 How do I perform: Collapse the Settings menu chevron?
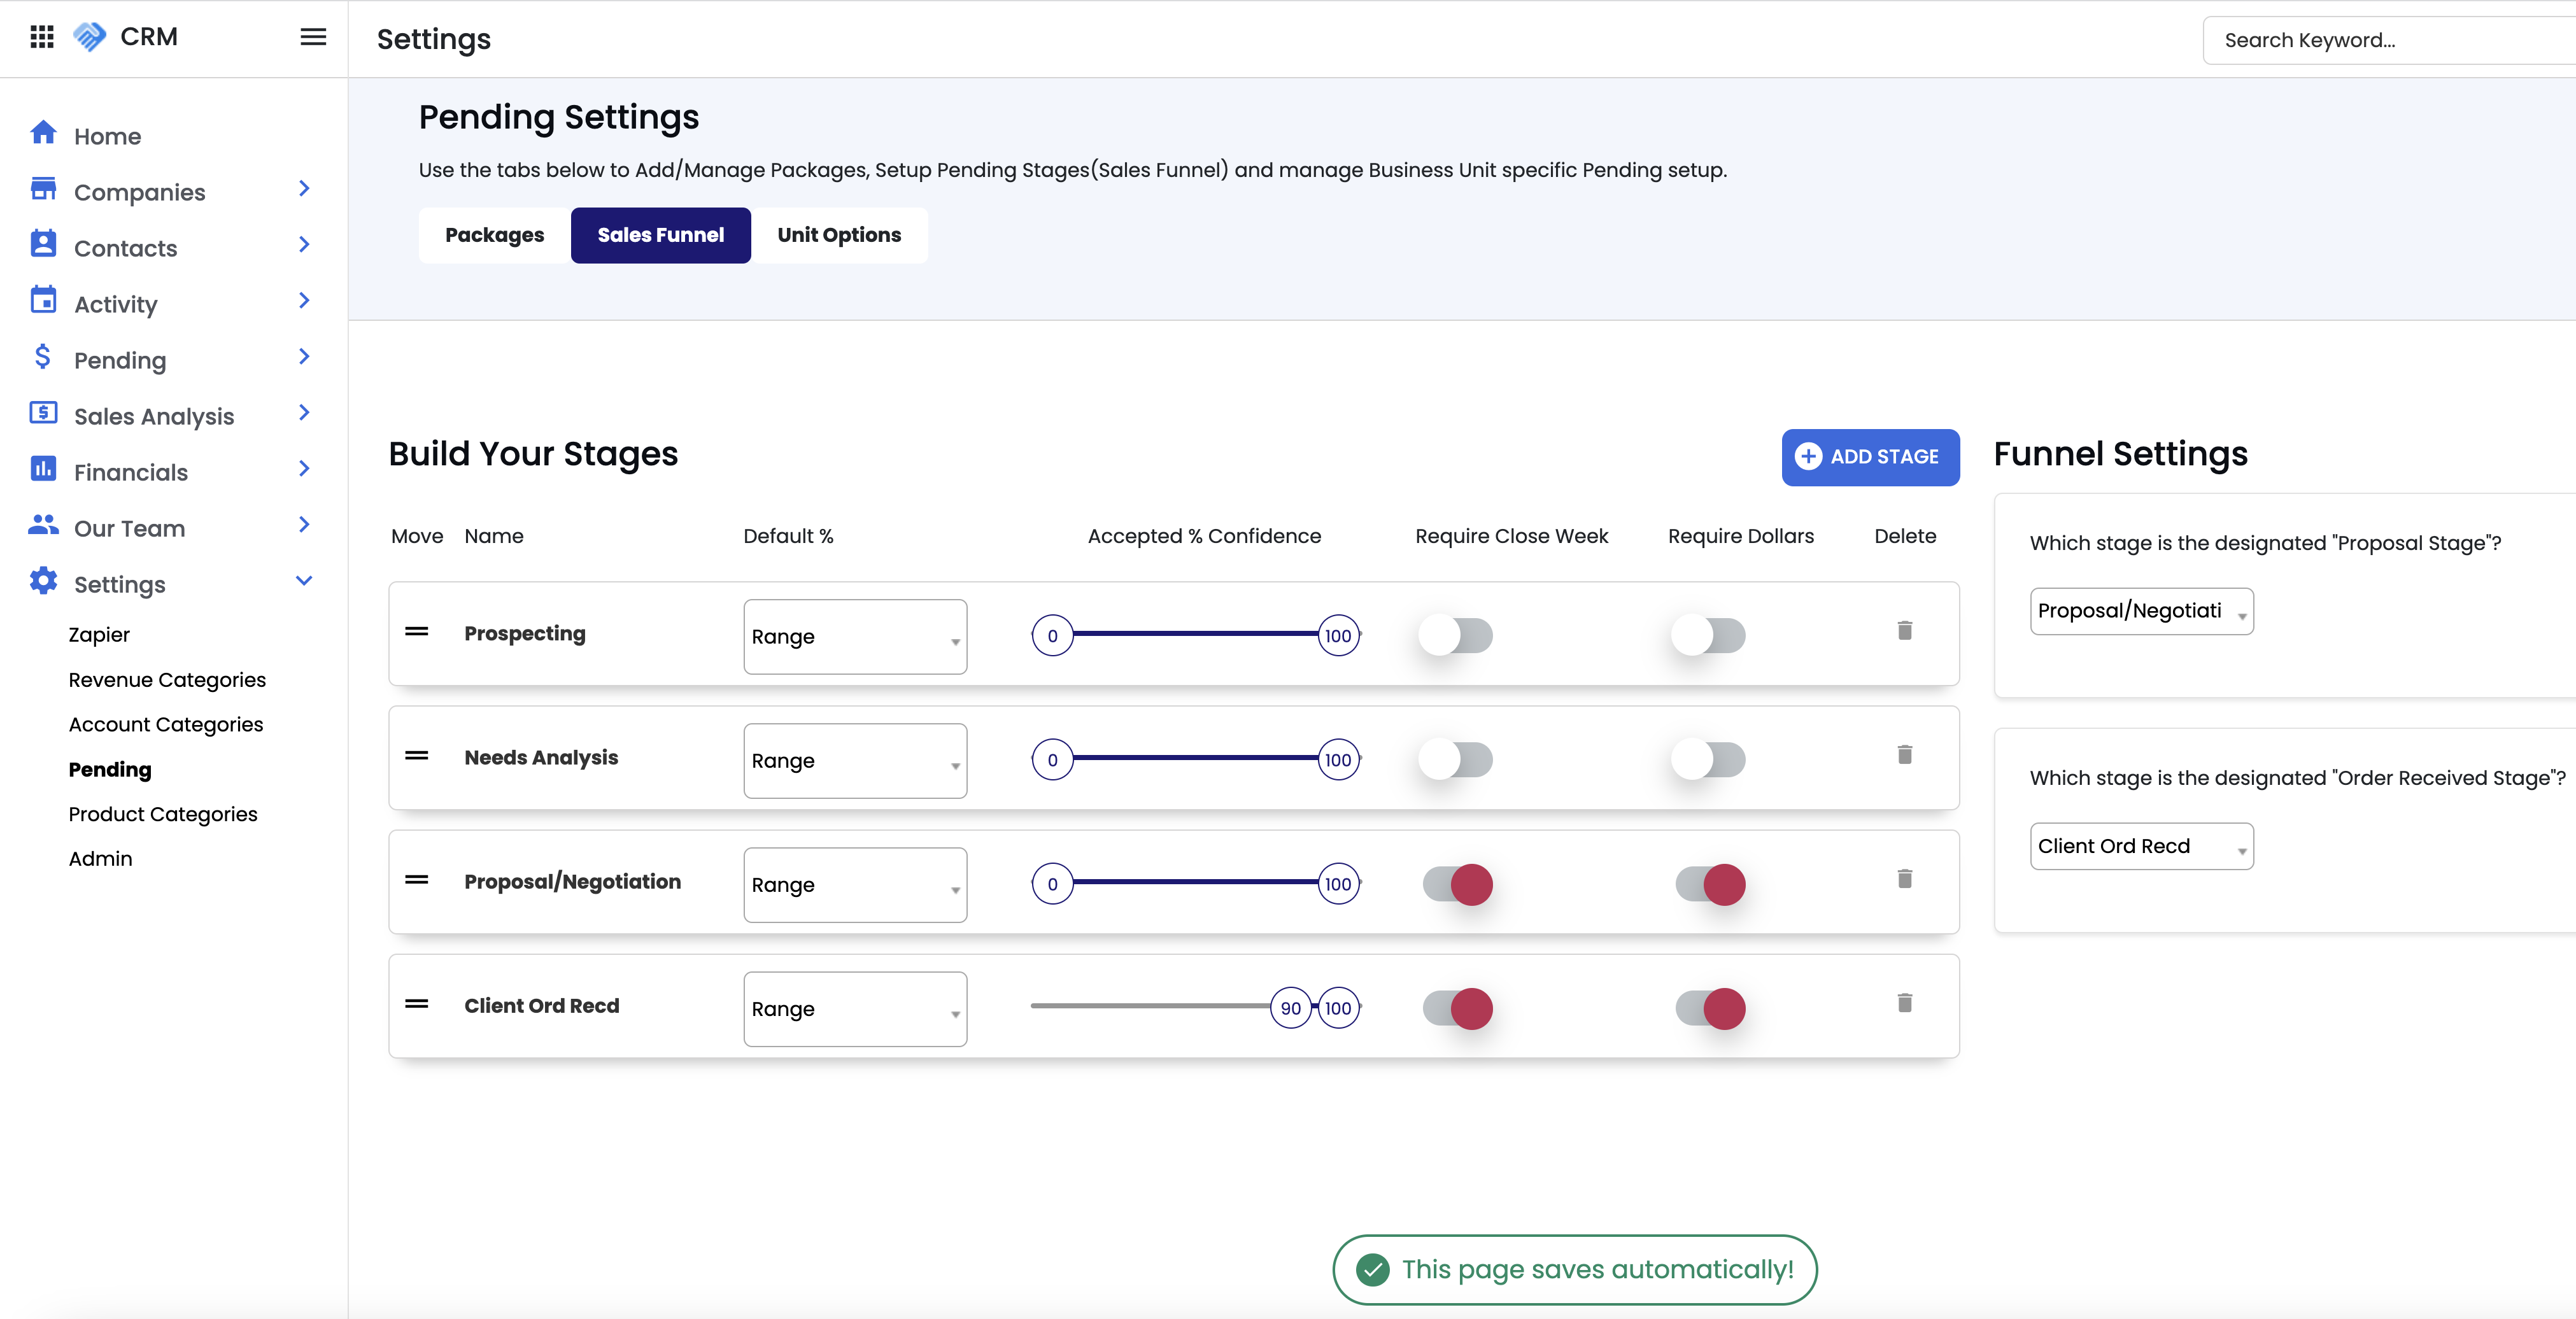pyautogui.click(x=304, y=581)
